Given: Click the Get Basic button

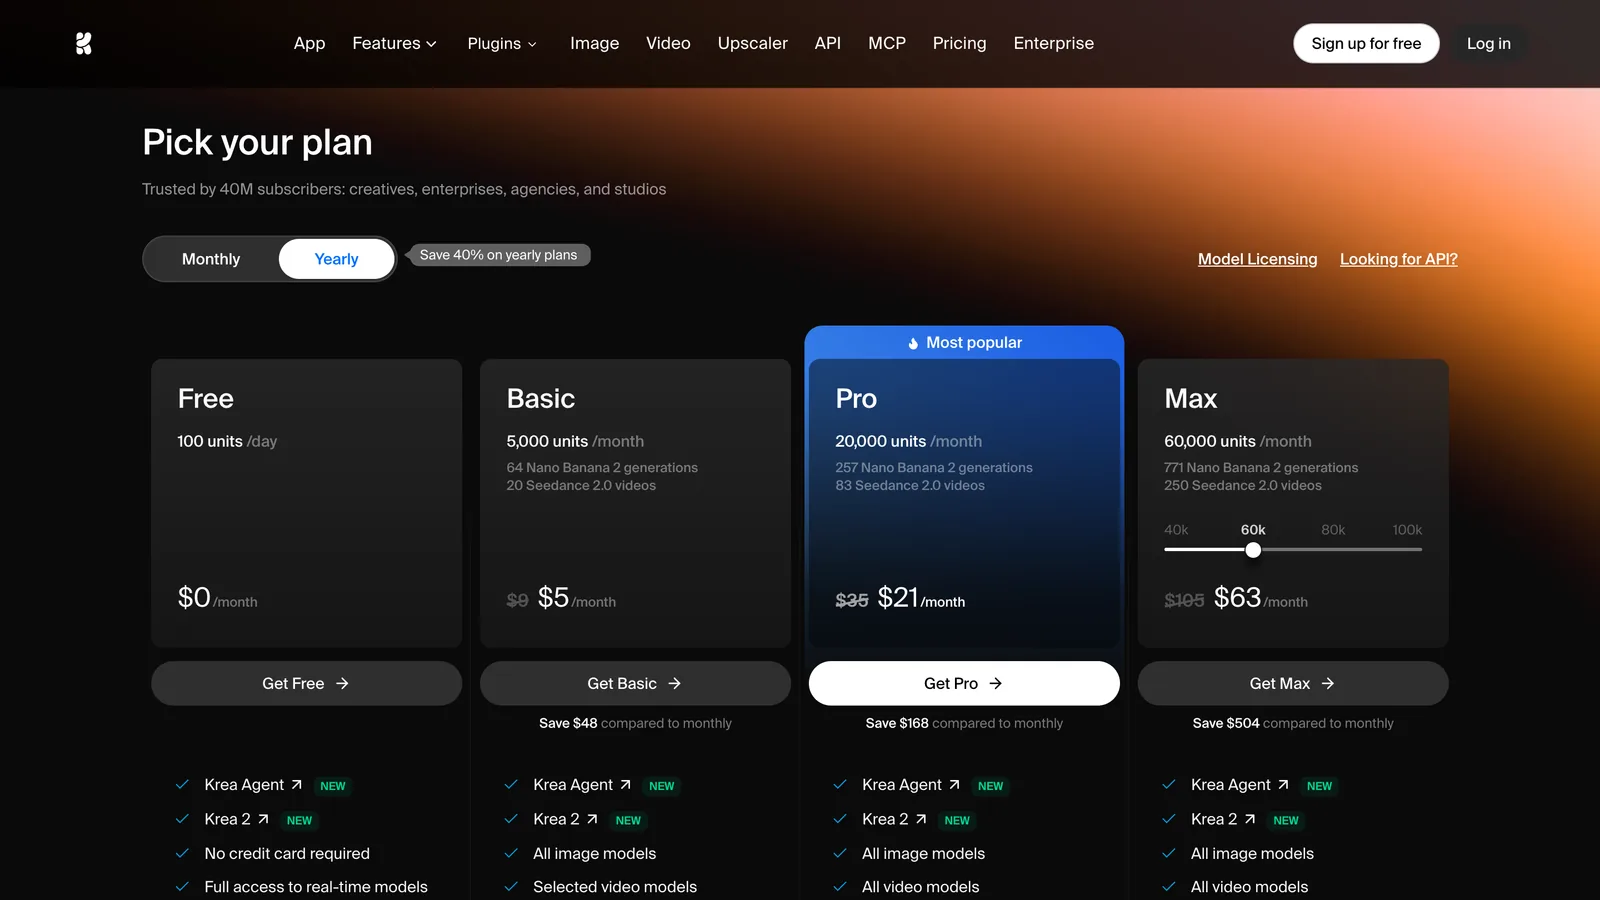Looking at the screenshot, I should (635, 683).
